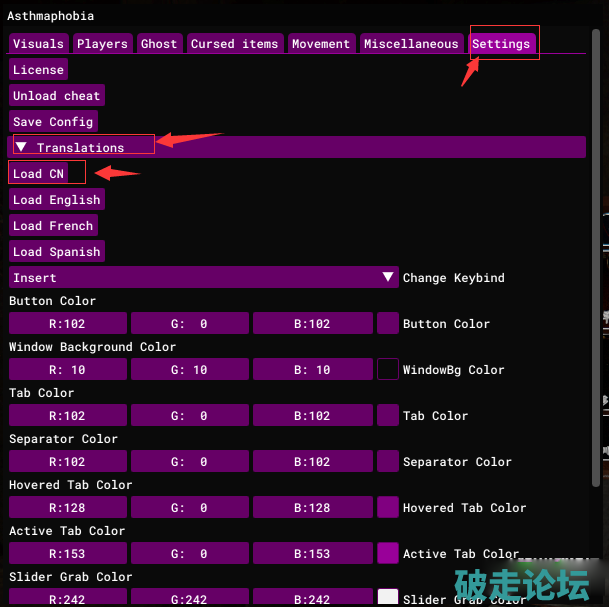Open the Hovered Tab Color swatch
Viewport: 609px width, 607px height.
pos(388,507)
